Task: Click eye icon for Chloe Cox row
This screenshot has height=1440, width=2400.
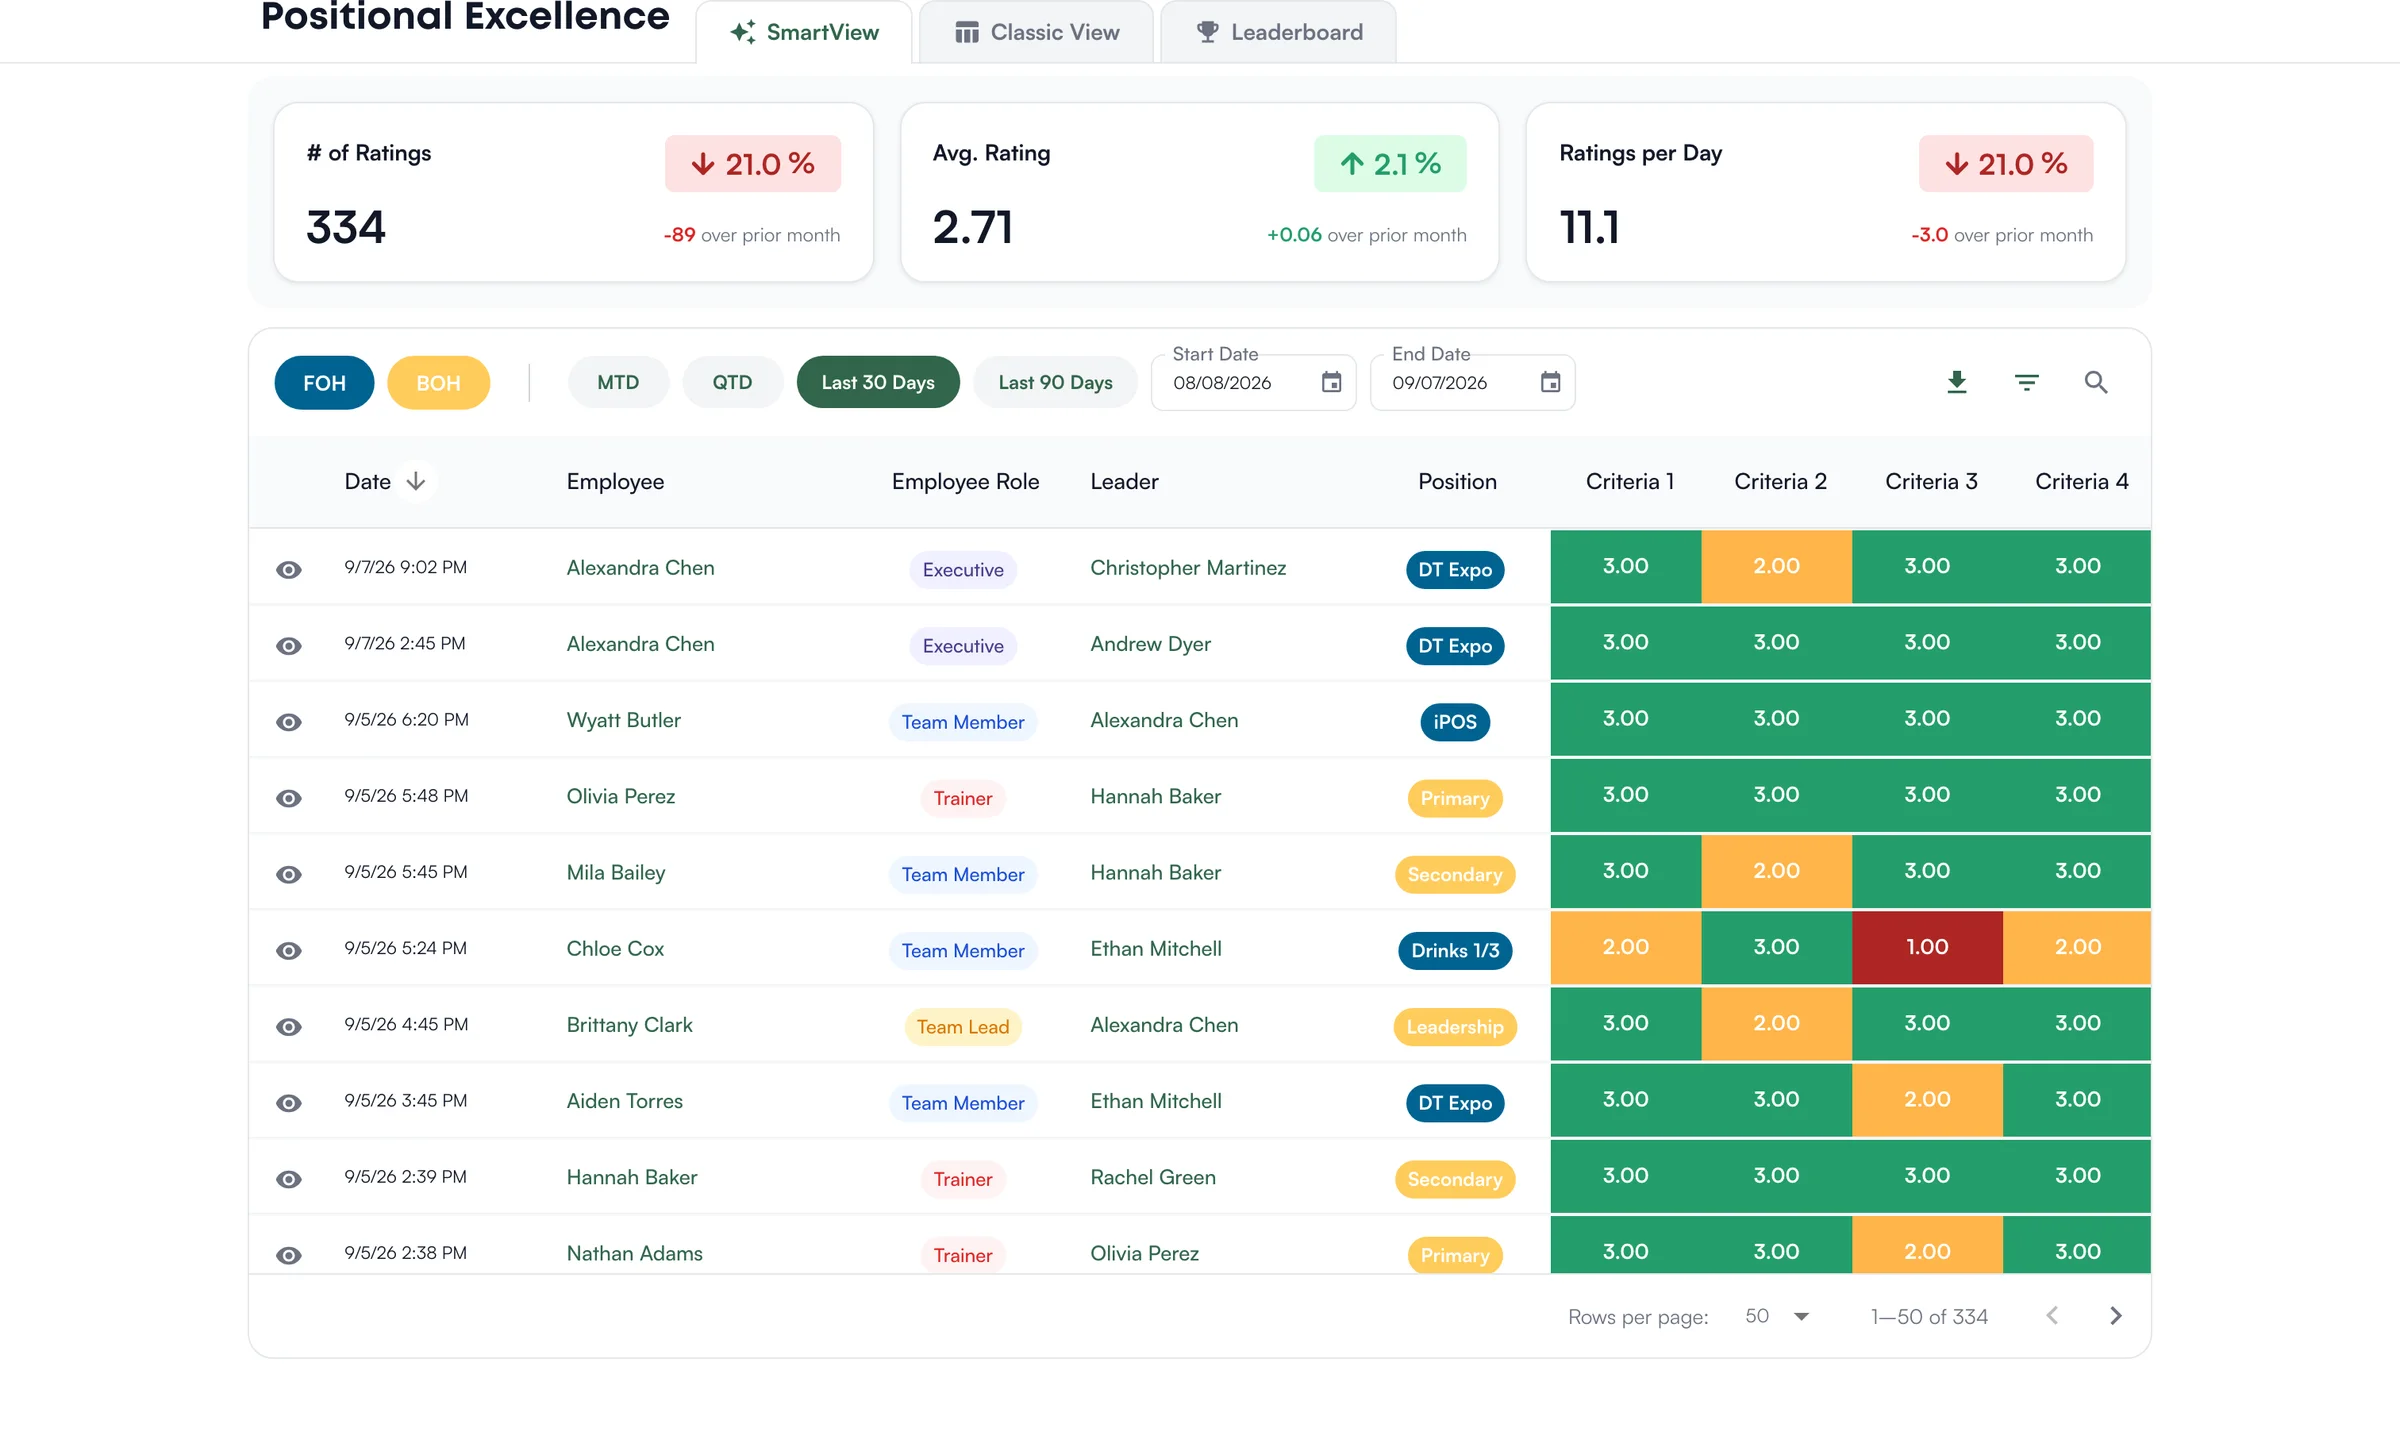Action: tap(289, 950)
